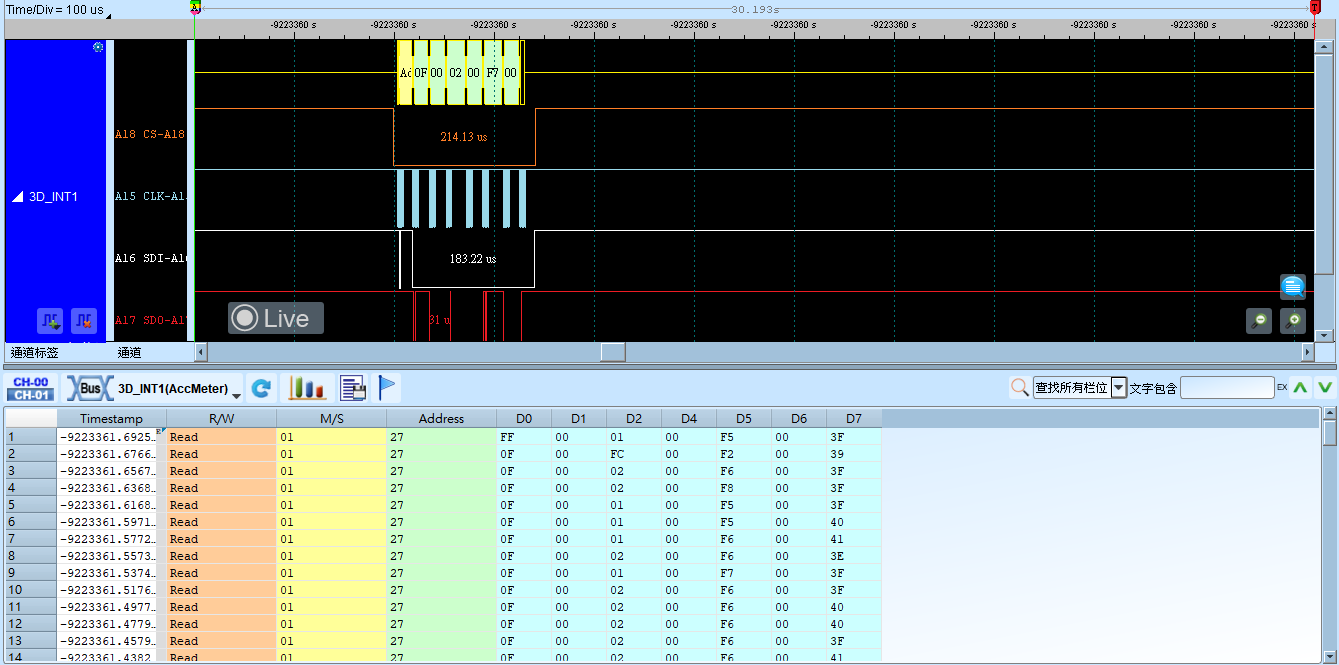Viewport: 1339px width, 665px height.
Task: Click the Read cell in row 2
Action: [x=221, y=454]
